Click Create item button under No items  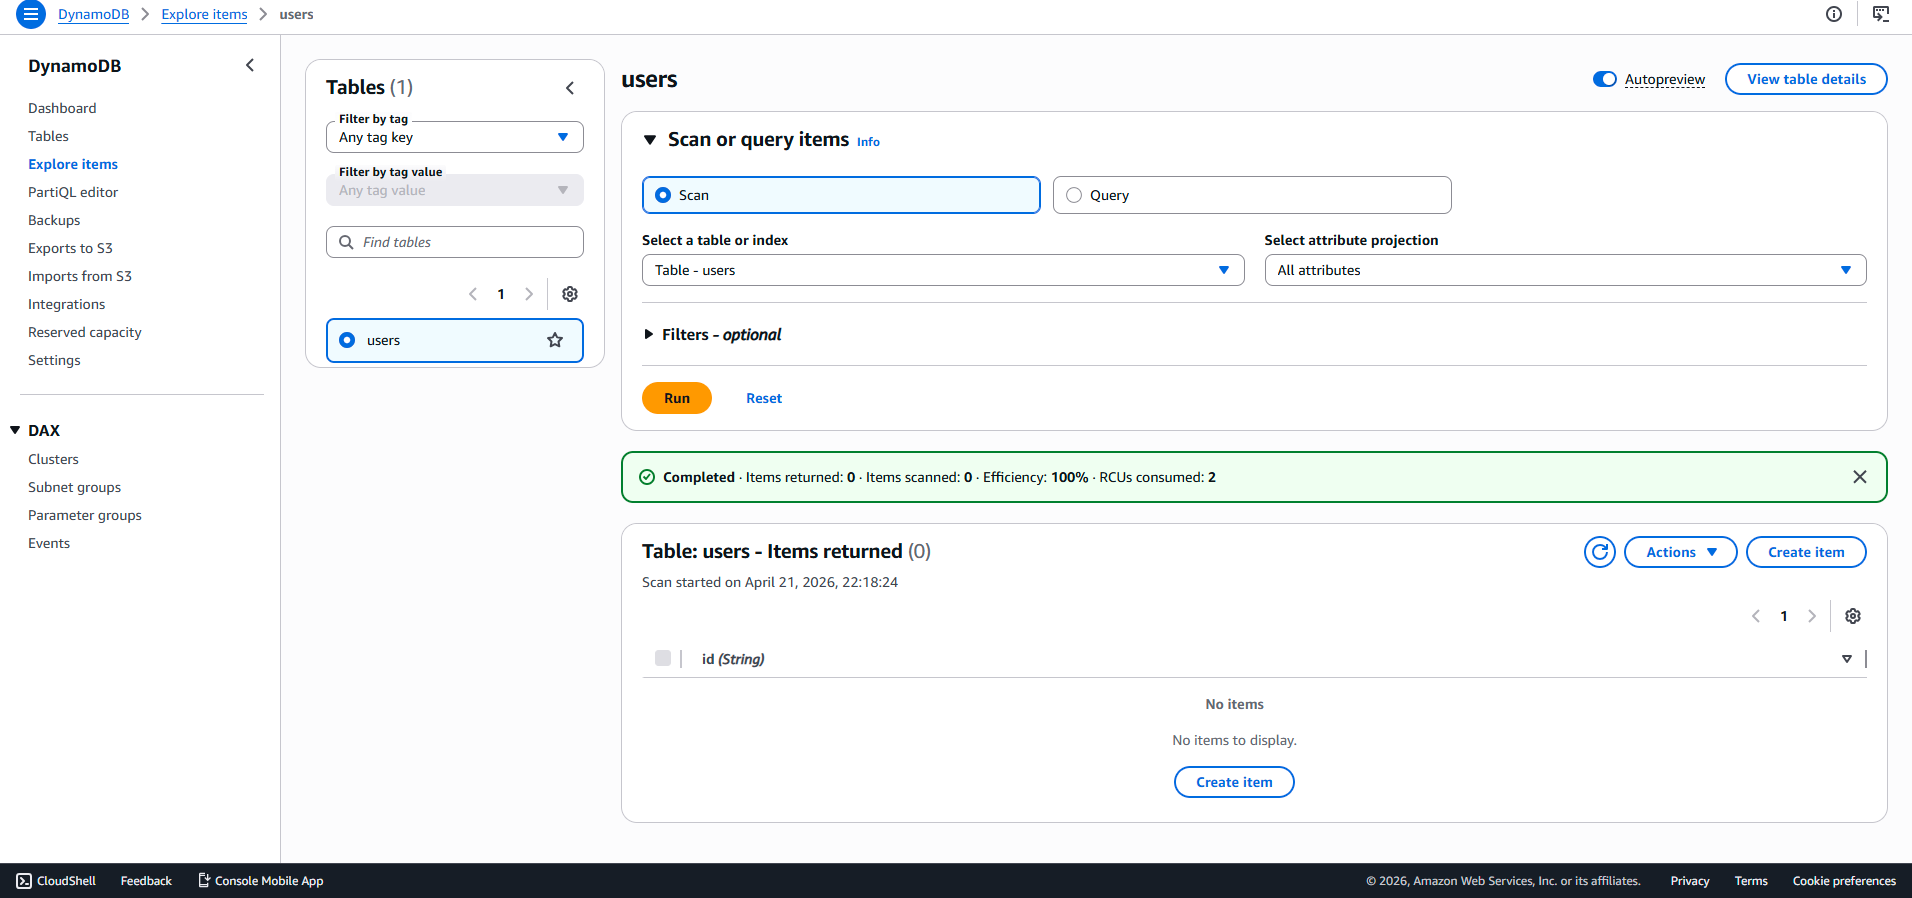1234,782
